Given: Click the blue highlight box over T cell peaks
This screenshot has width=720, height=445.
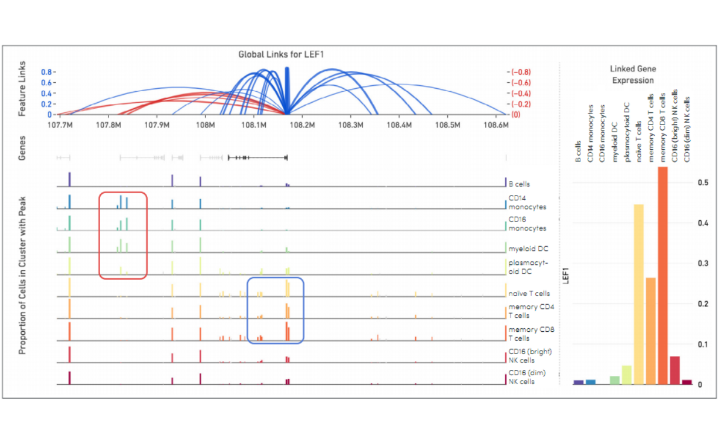Looking at the screenshot, I should point(275,310).
